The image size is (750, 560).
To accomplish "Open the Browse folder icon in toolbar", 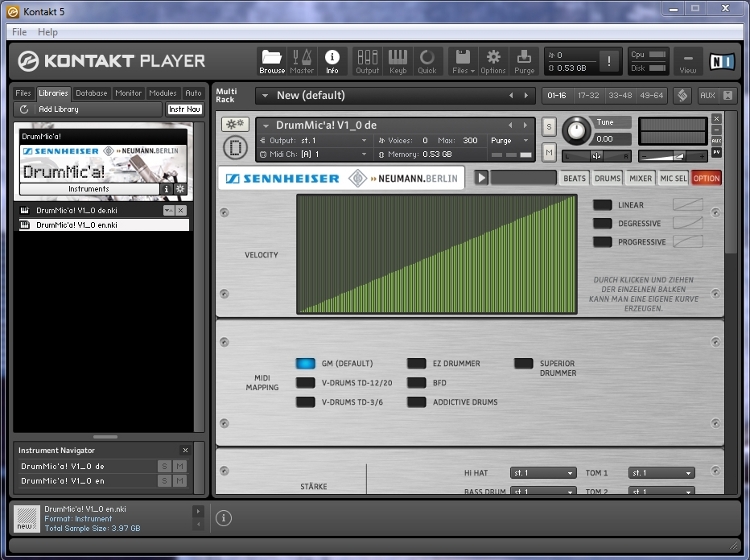I will click(272, 62).
